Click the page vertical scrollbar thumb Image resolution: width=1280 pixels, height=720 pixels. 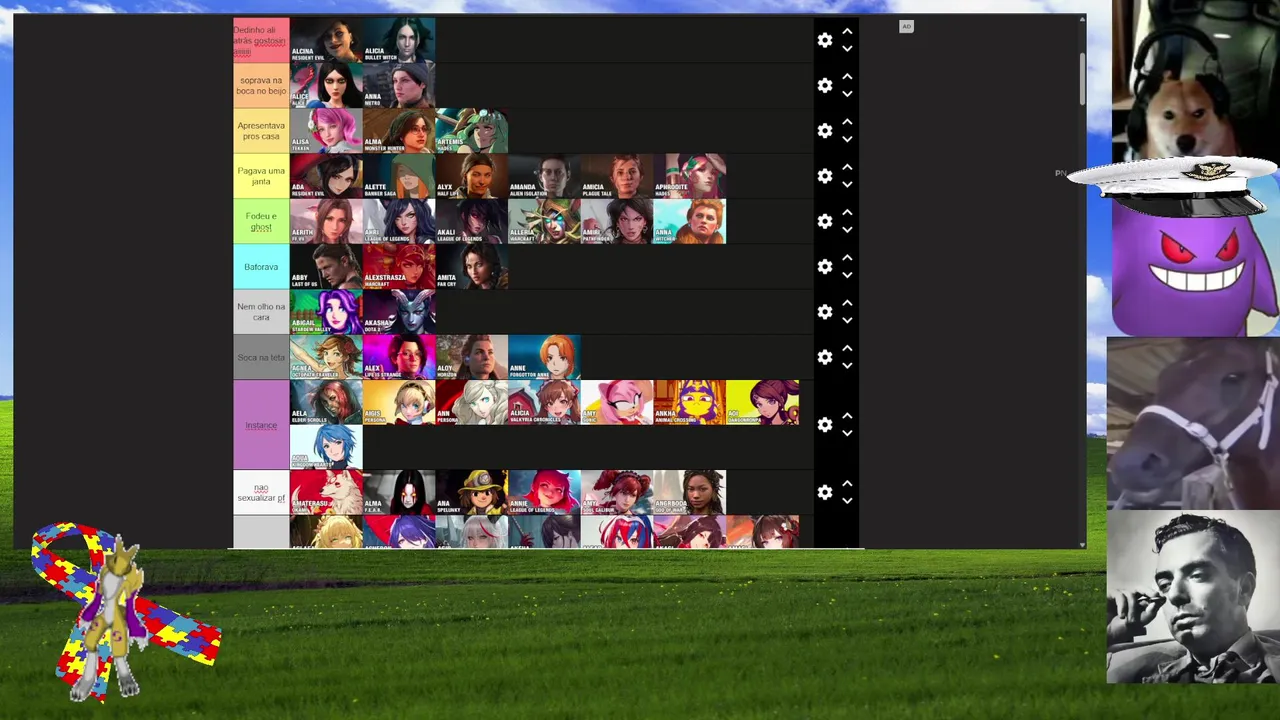coord(1082,77)
